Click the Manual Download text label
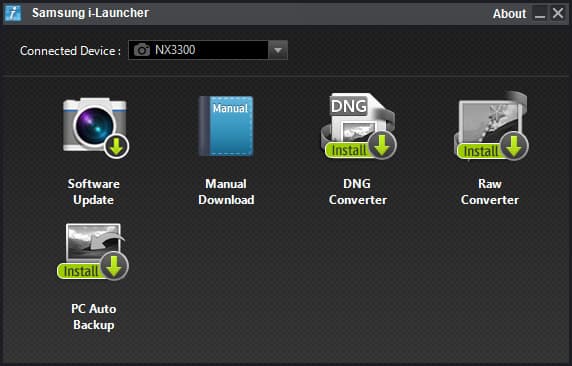The image size is (572, 366). [x=226, y=192]
